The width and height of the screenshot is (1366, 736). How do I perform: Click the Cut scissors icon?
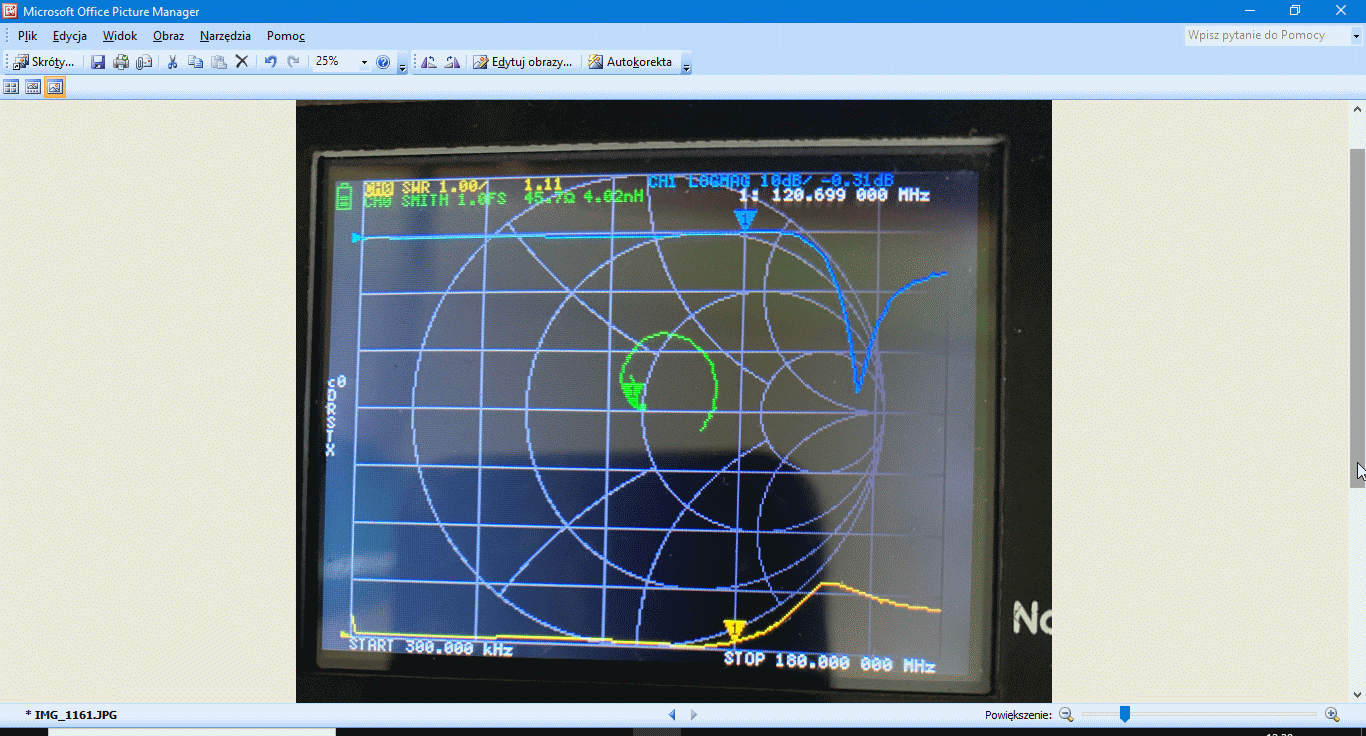pyautogui.click(x=172, y=62)
